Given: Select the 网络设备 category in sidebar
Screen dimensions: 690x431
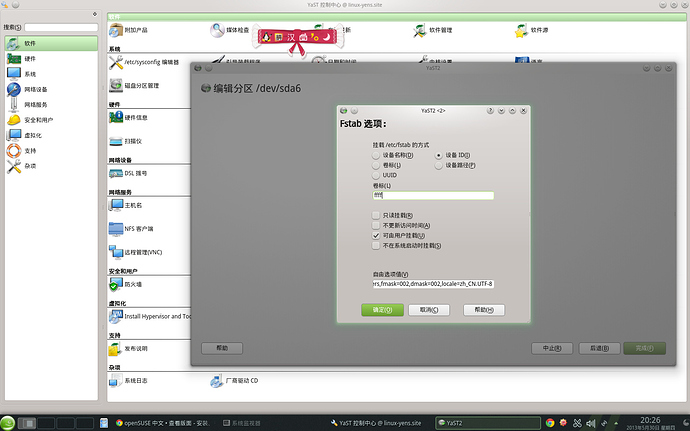Looking at the screenshot, I should (51, 89).
